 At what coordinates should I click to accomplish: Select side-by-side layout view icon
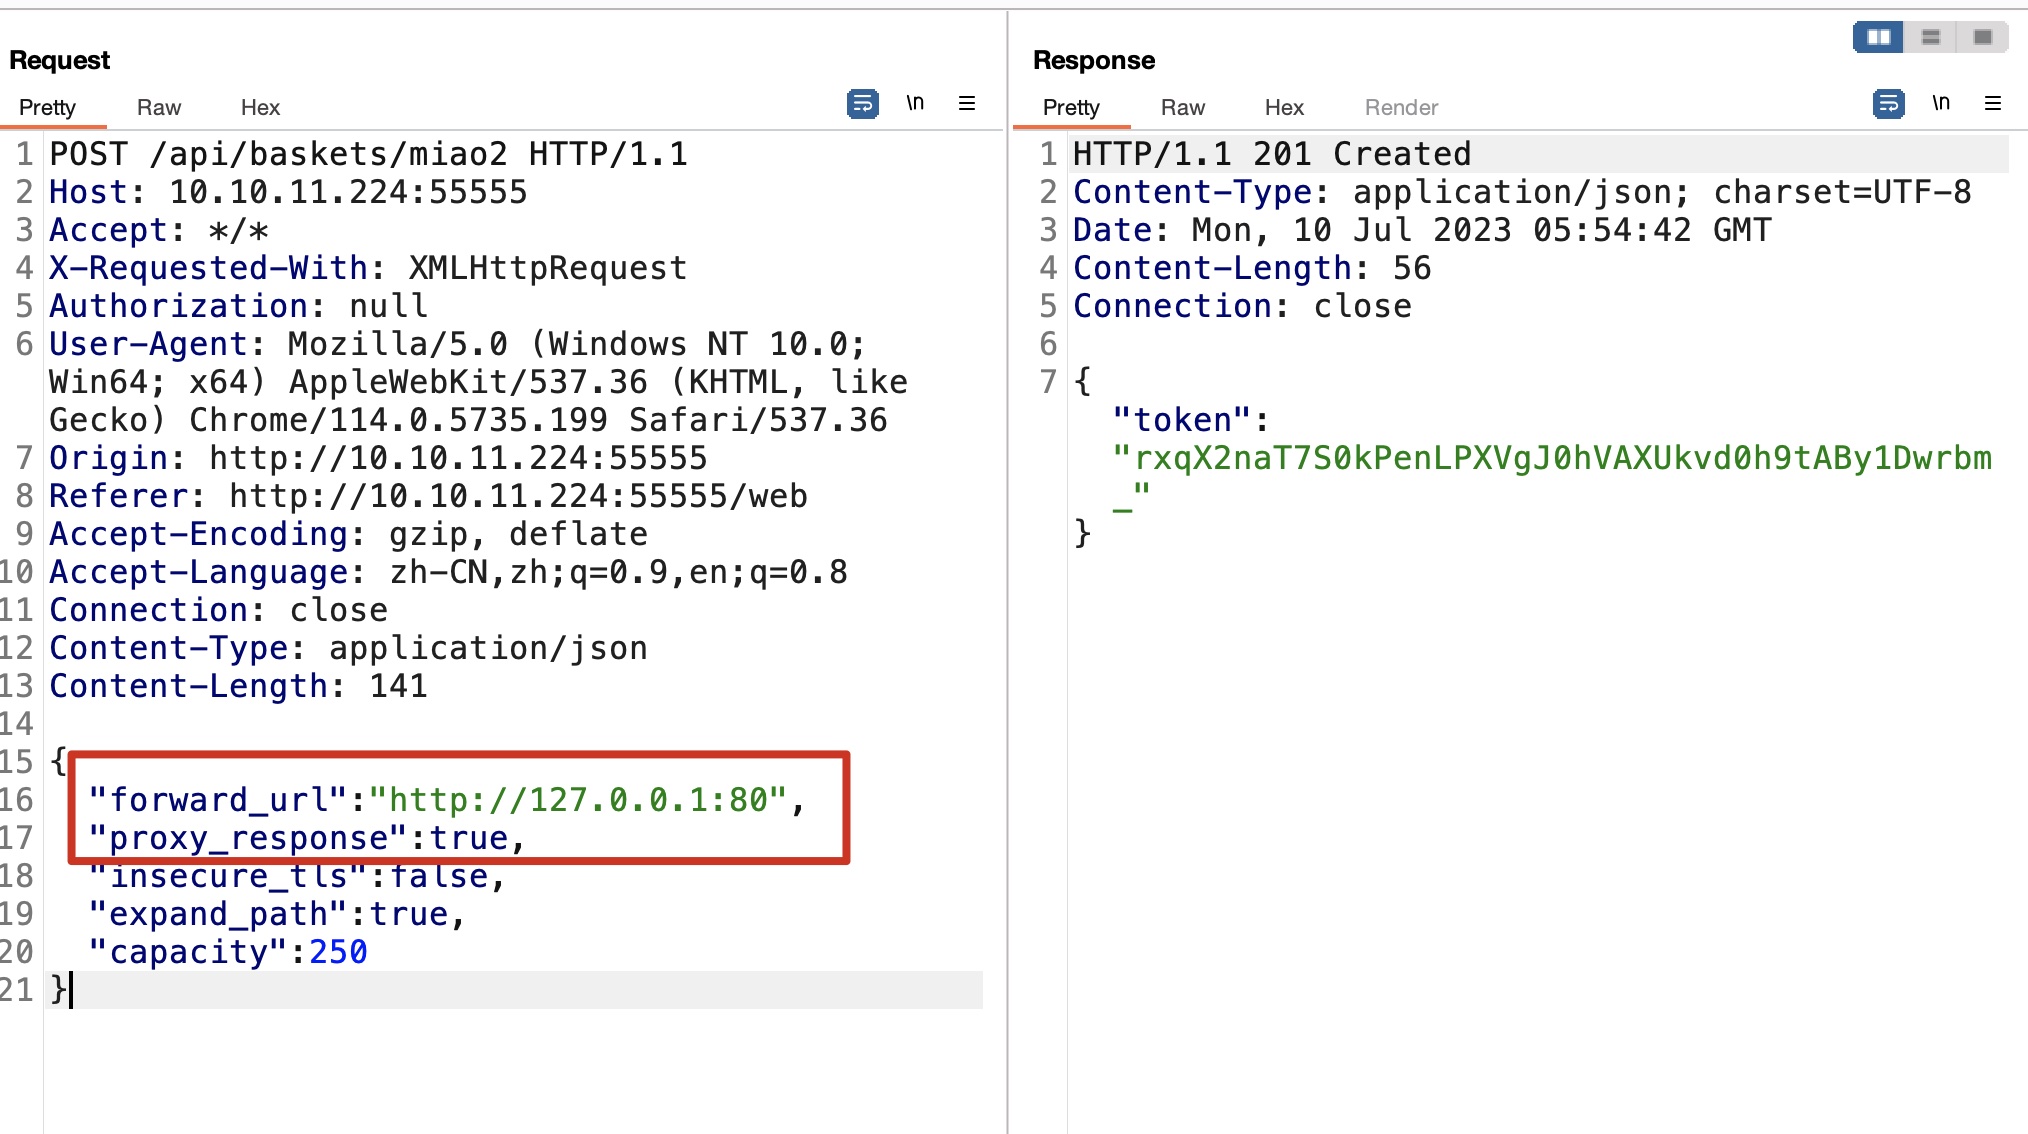[x=1878, y=37]
